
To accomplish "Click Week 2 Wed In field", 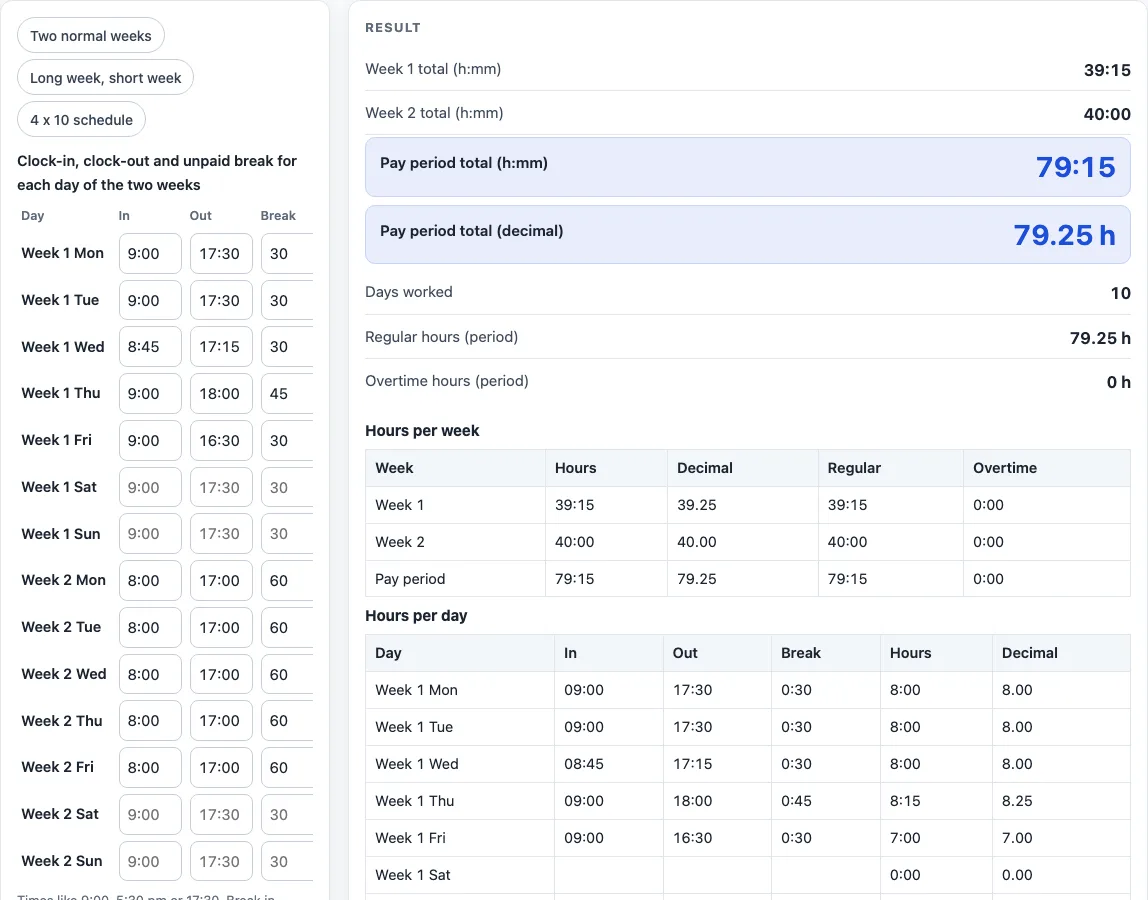I will pos(150,674).
